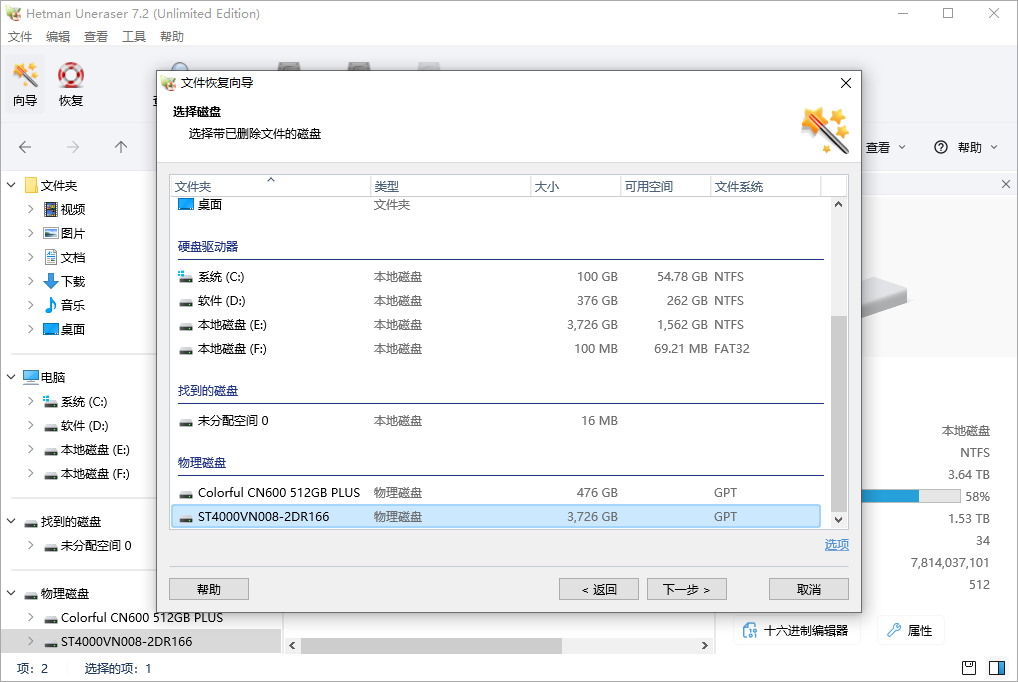Click the up navigation arrow

[120, 146]
